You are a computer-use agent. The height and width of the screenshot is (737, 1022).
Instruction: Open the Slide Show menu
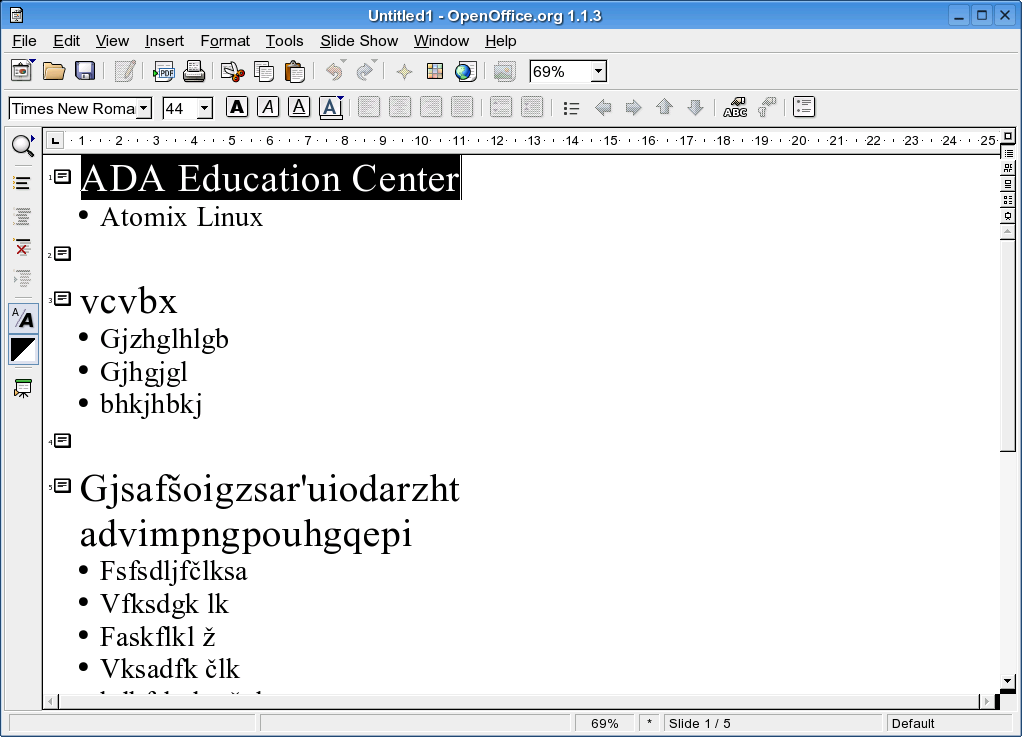359,41
